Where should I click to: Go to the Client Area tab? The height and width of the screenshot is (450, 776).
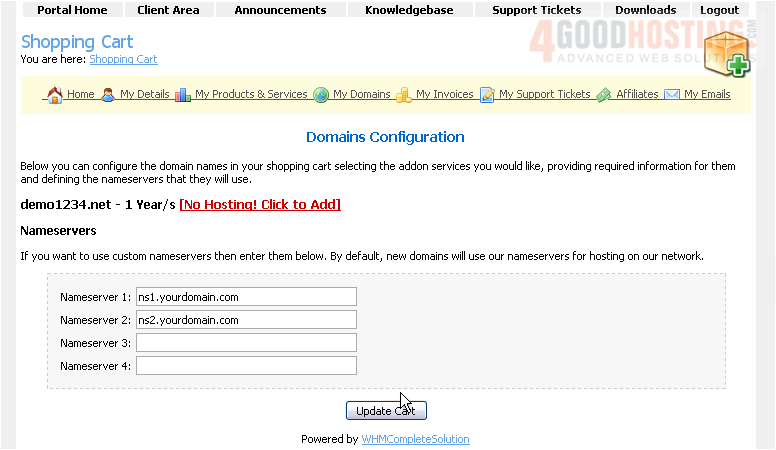click(x=168, y=10)
